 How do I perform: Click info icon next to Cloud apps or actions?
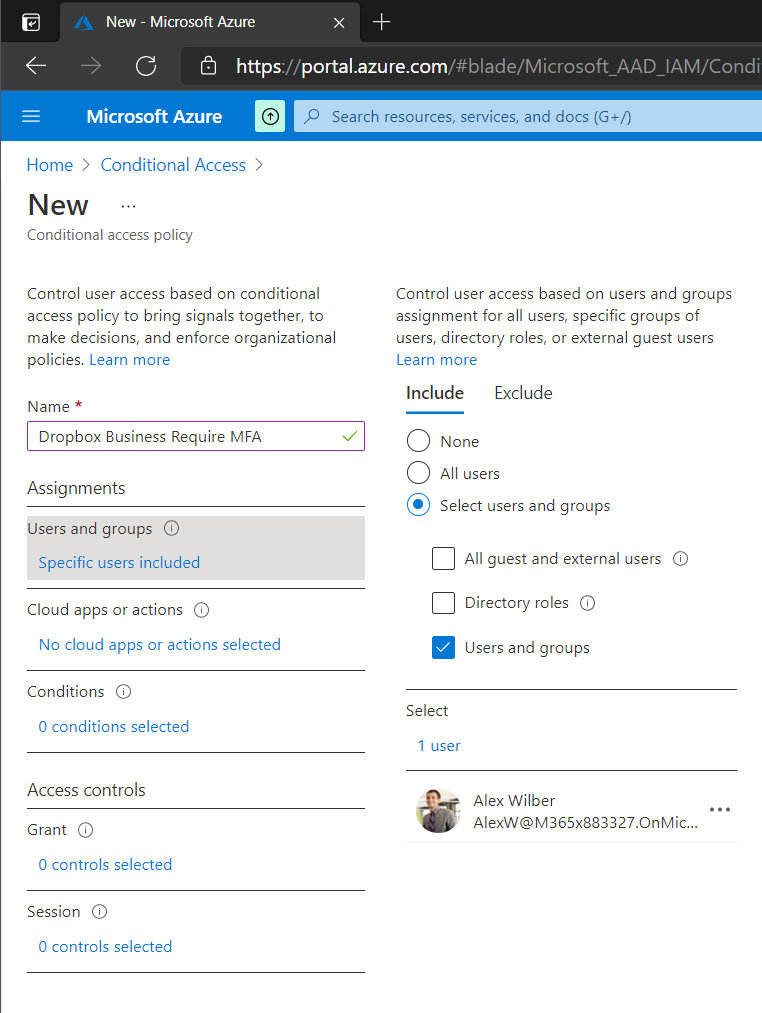click(202, 610)
